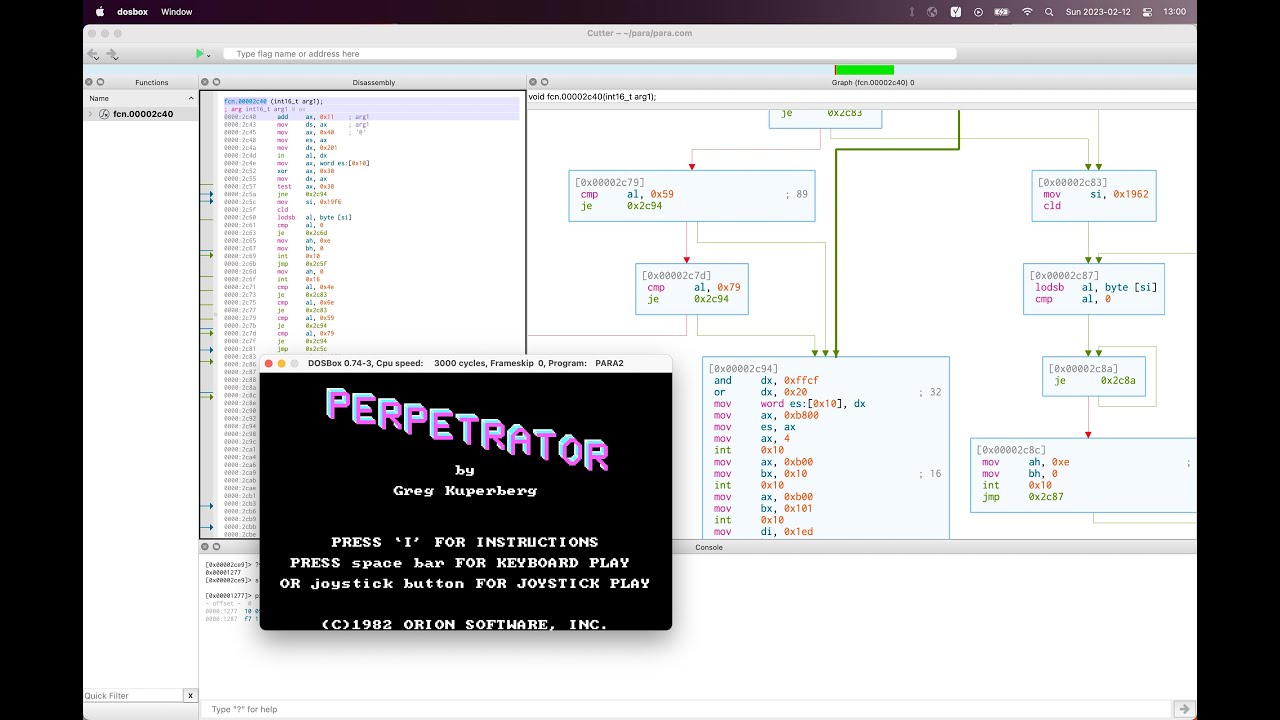Close the Disassembly panel

click(204, 82)
